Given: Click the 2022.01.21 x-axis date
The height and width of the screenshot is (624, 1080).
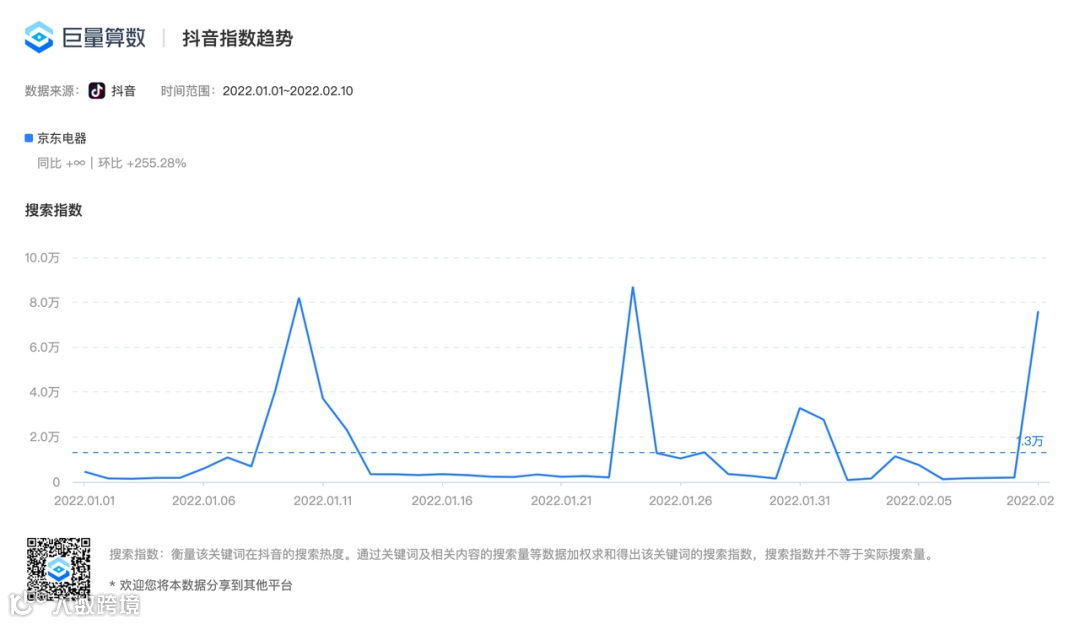Looking at the screenshot, I should [x=561, y=501].
